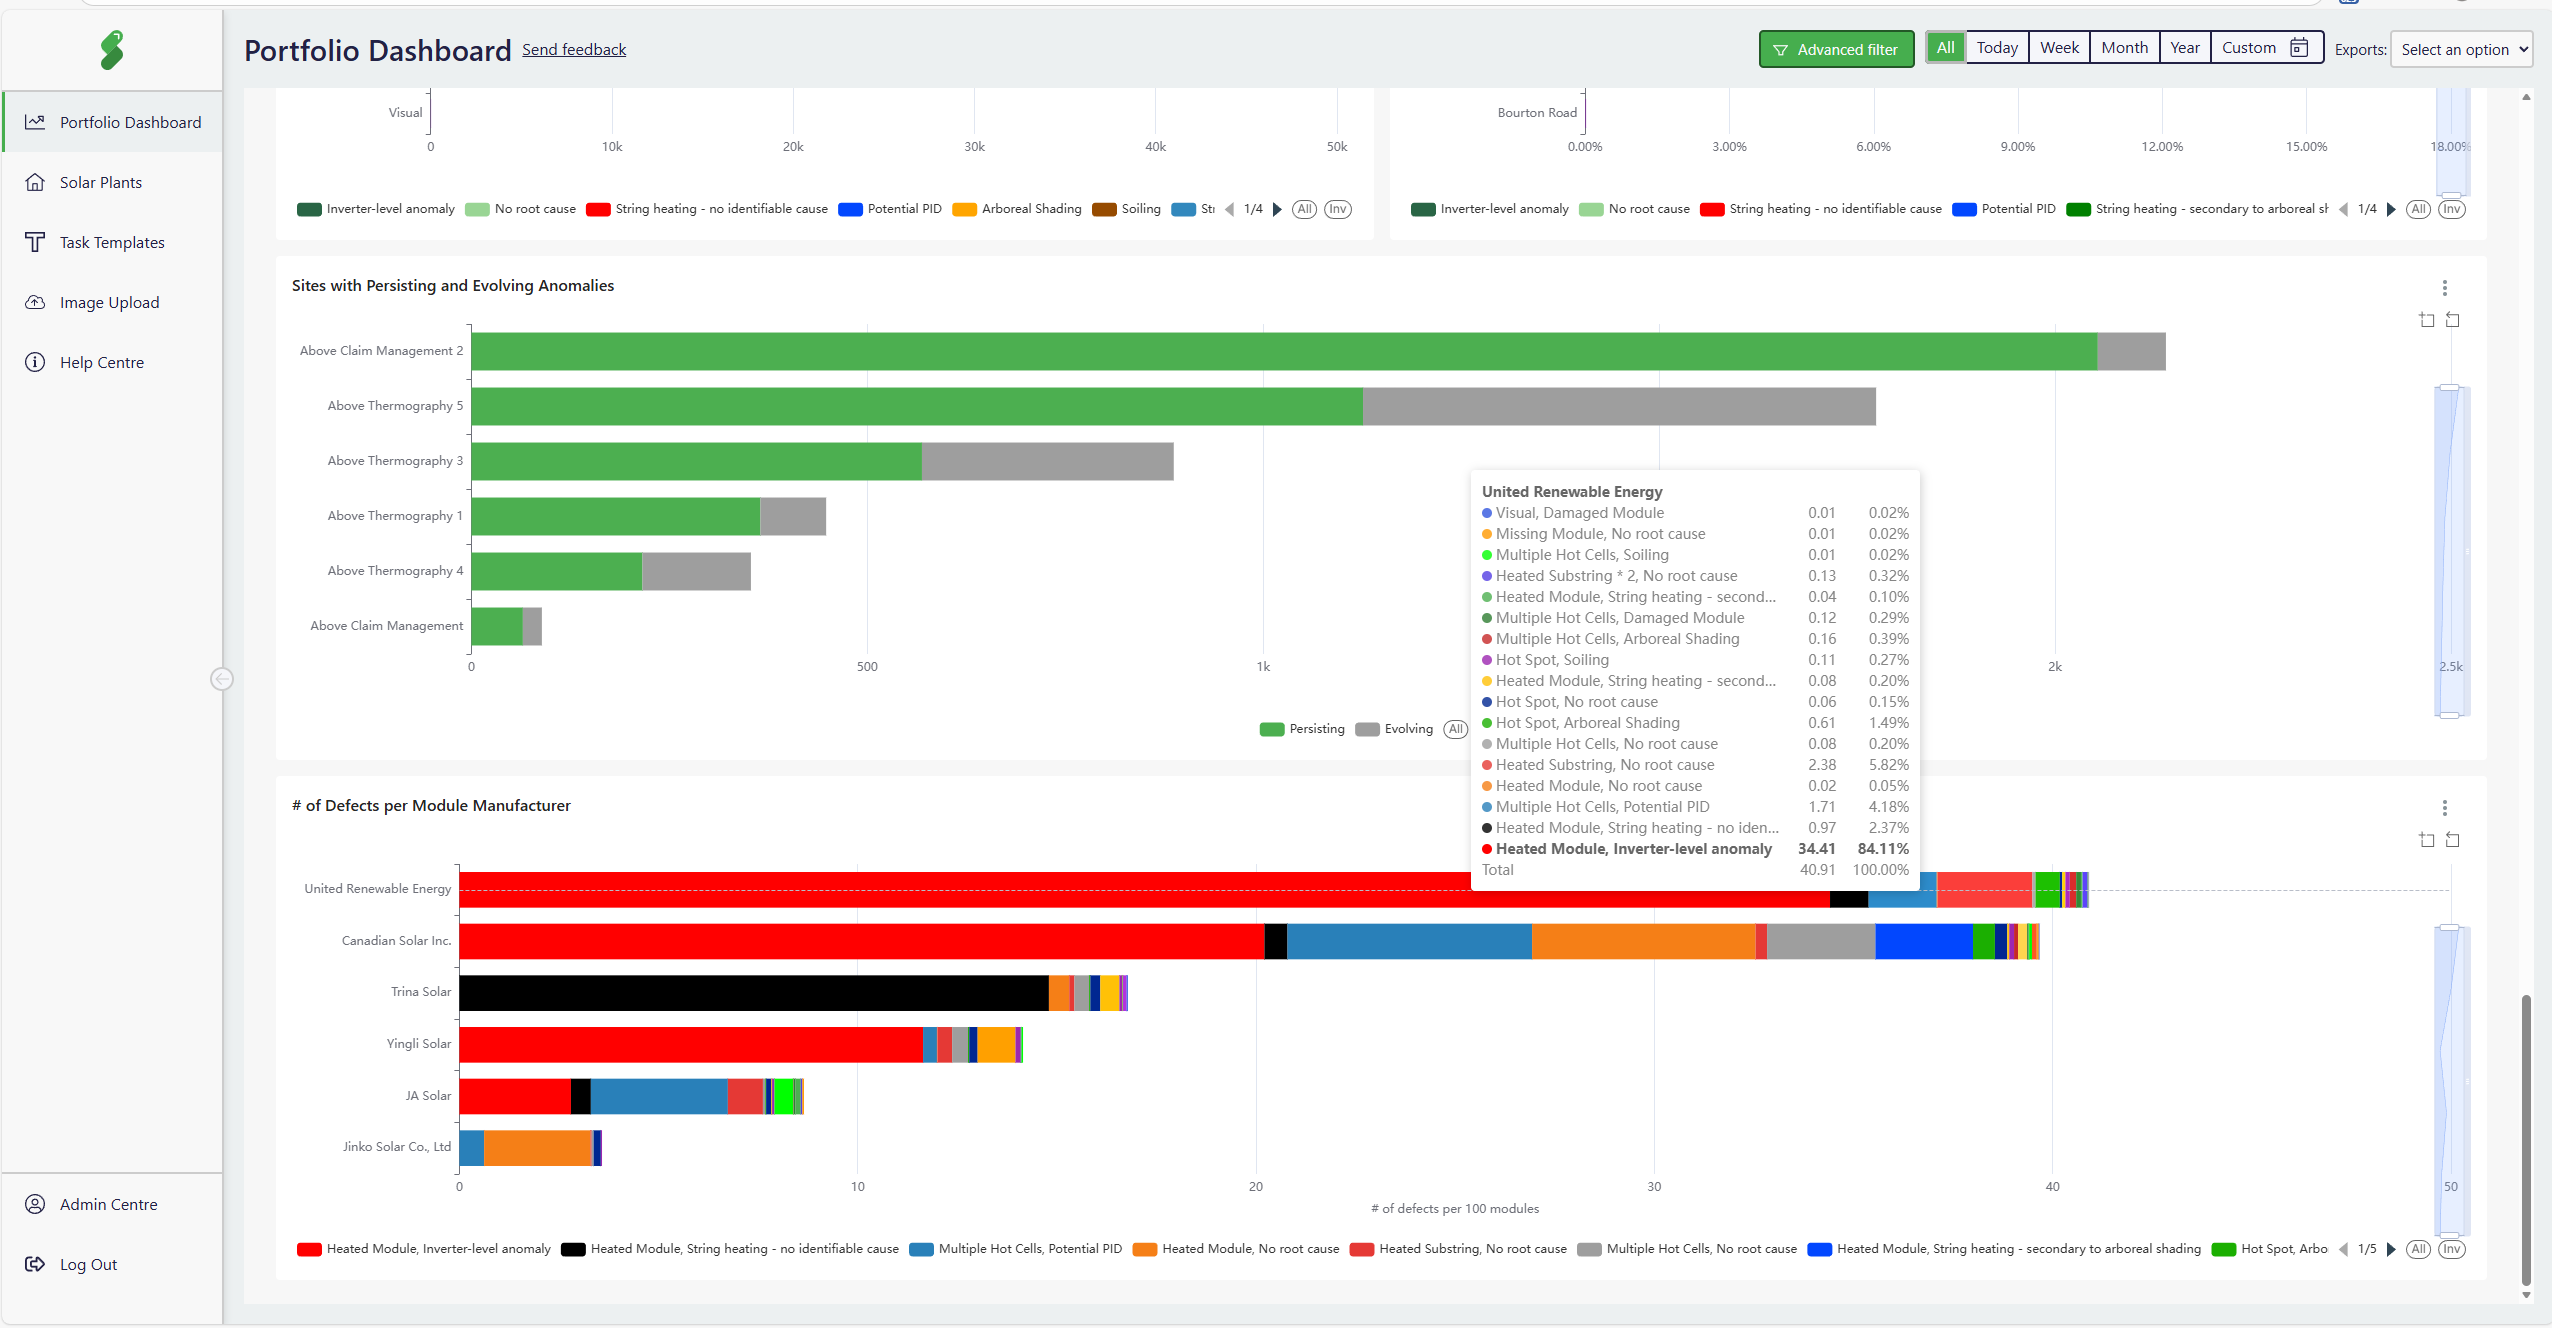Toggle Persisting series in legend
2552x1328 pixels.
point(1302,729)
